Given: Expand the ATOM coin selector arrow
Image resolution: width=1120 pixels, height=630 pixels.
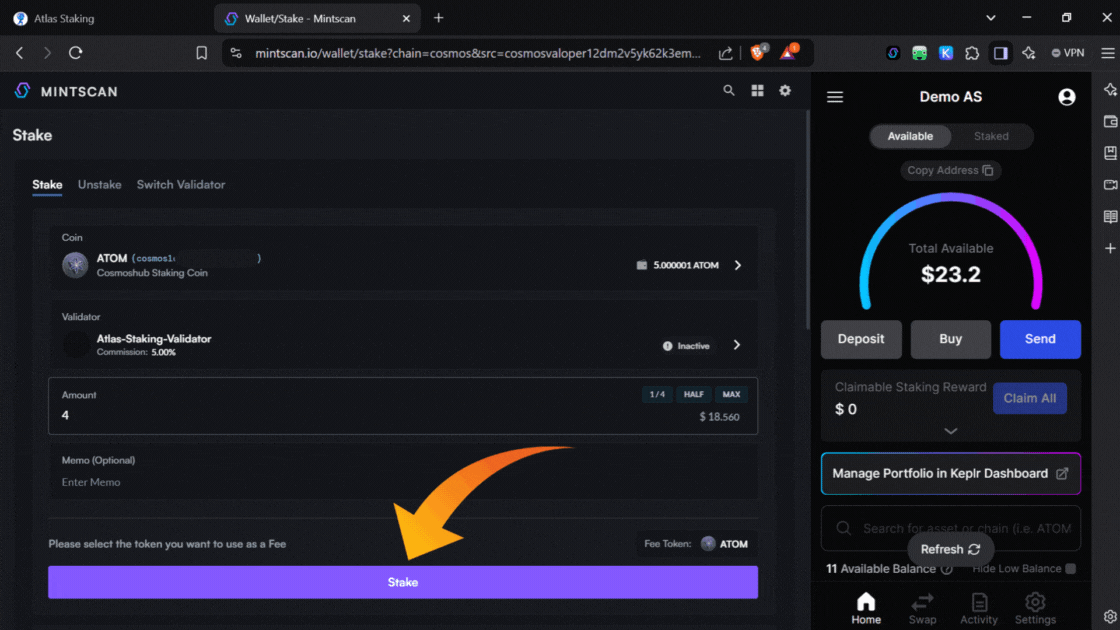Looking at the screenshot, I should (x=738, y=265).
